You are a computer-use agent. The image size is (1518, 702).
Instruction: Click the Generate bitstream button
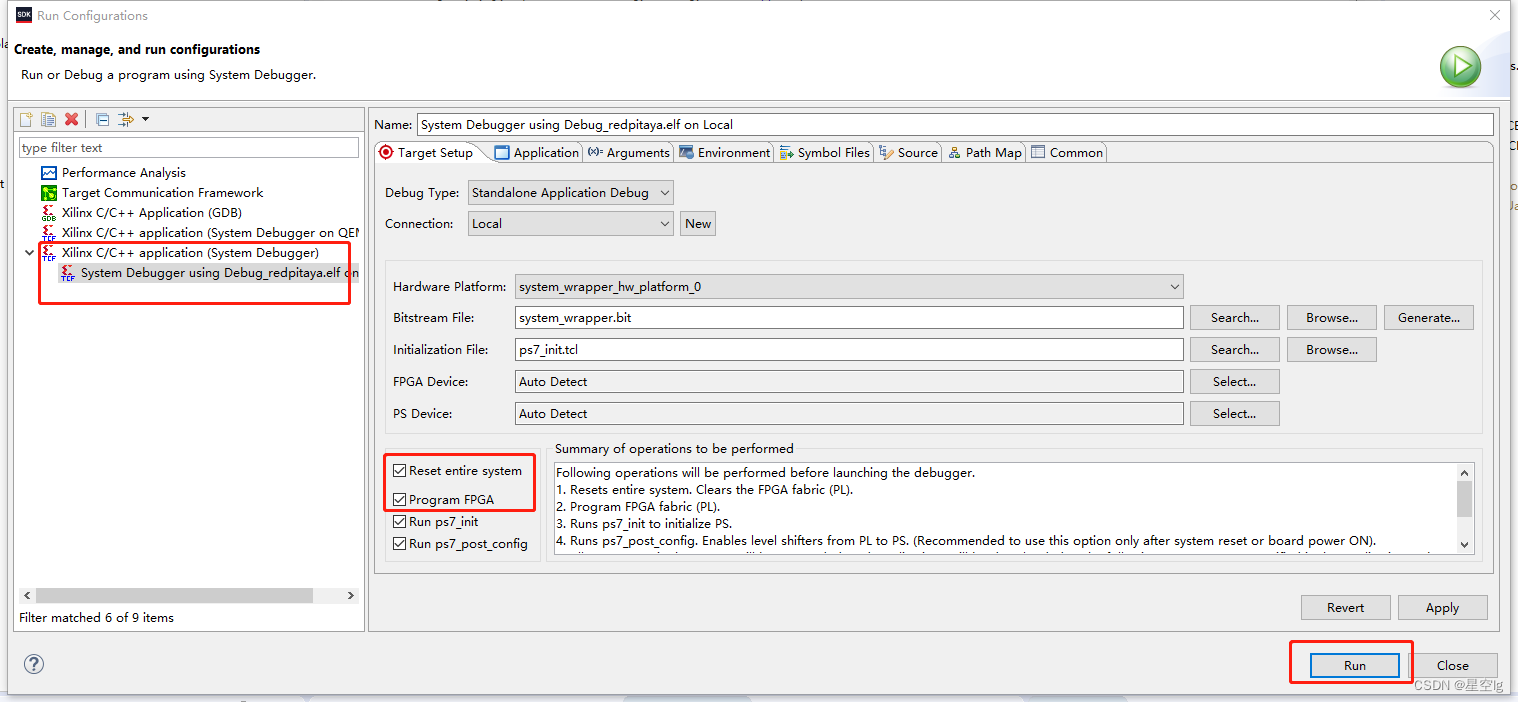pos(1429,317)
